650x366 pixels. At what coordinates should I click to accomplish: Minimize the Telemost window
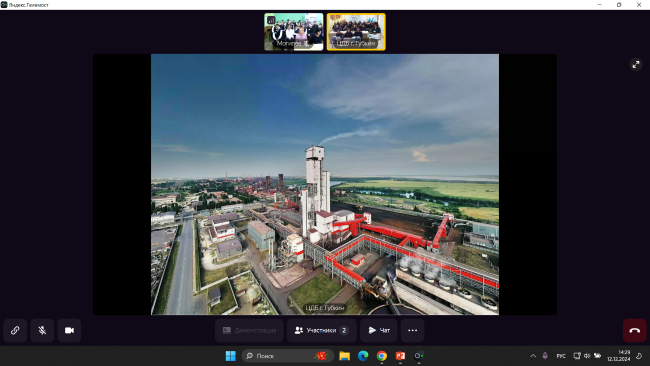pyautogui.click(x=599, y=5)
